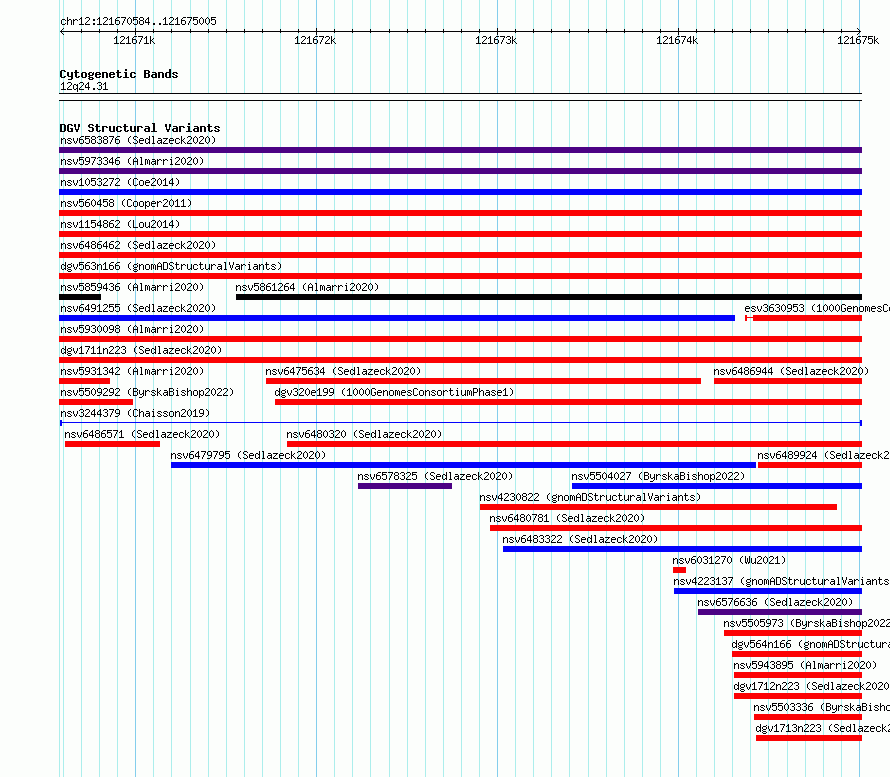
Task: Click nsv6480781 (Sedlazeck2020) label
Action: [567, 518]
